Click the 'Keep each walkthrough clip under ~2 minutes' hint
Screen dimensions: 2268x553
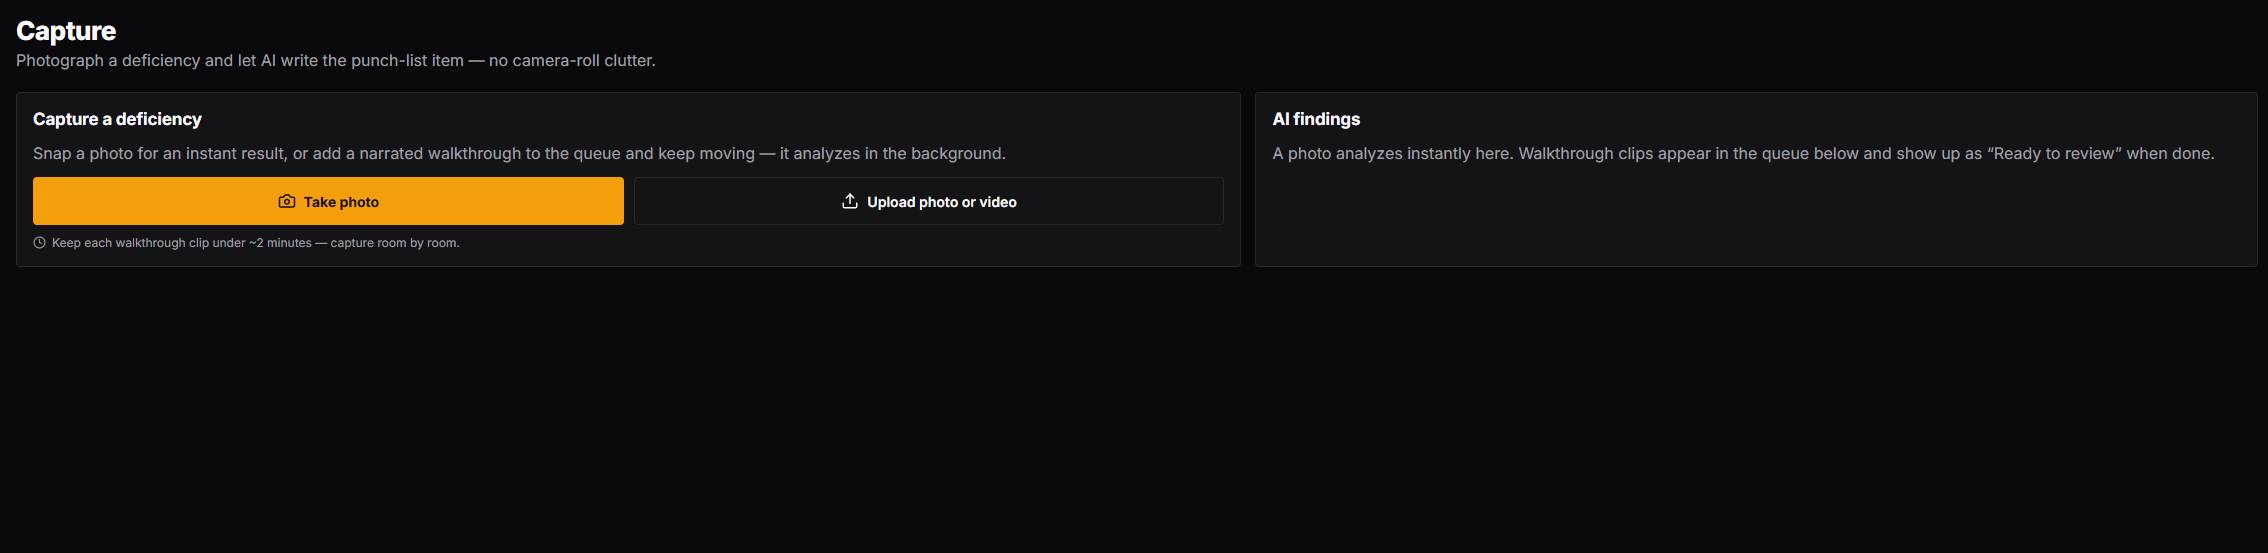coord(182,243)
